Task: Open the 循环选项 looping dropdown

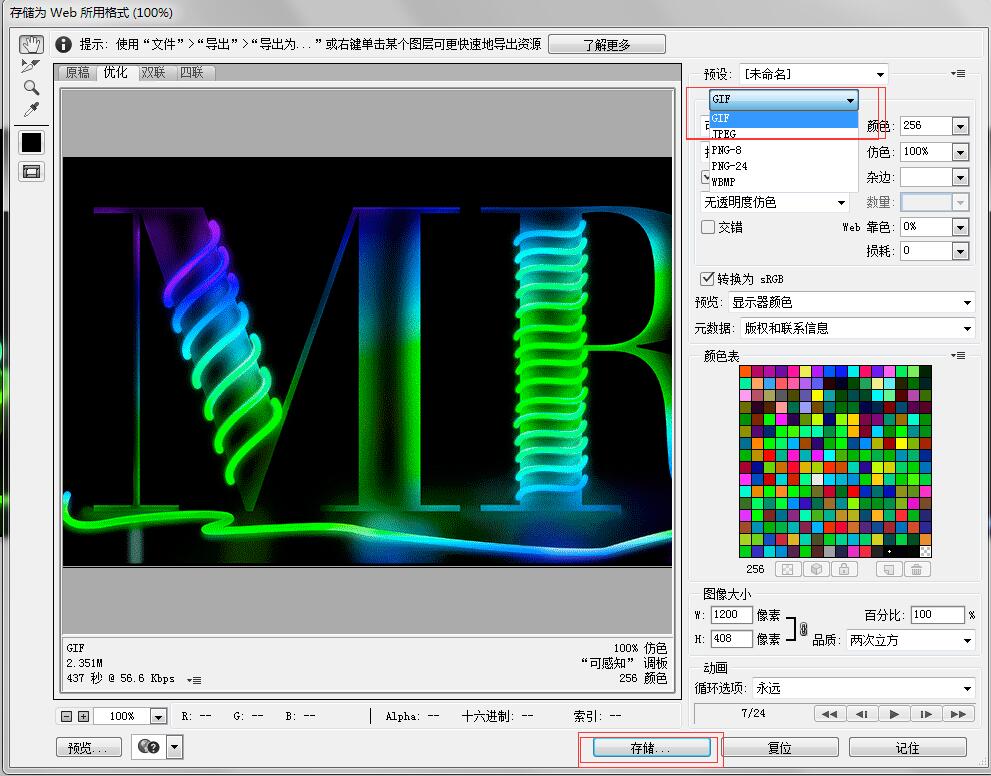Action: (x=863, y=688)
